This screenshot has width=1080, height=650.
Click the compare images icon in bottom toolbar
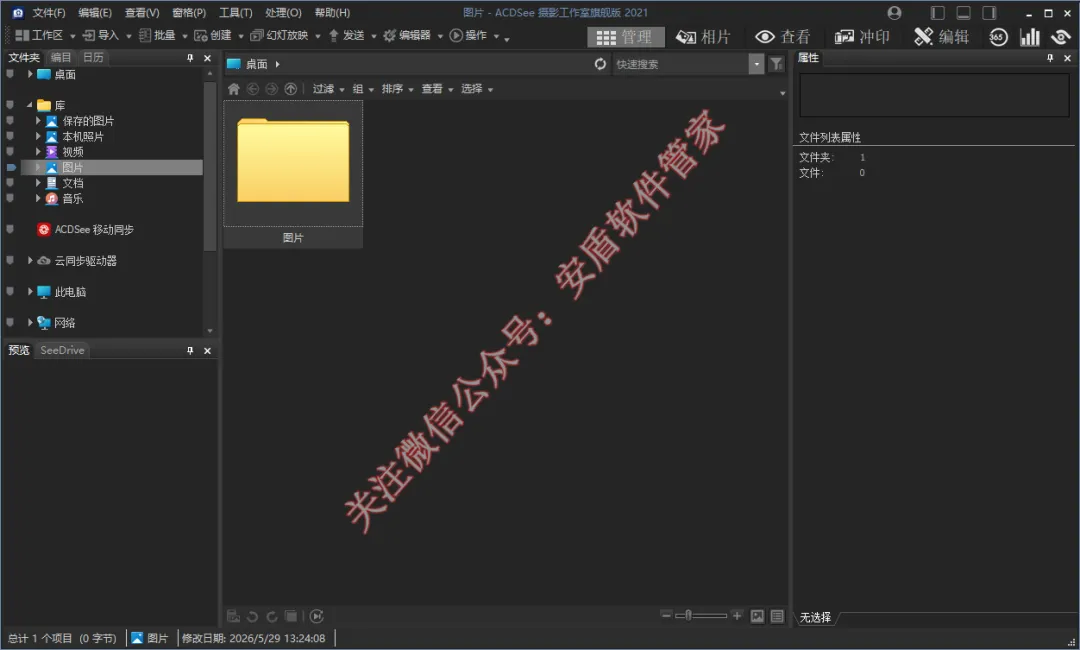pos(291,616)
